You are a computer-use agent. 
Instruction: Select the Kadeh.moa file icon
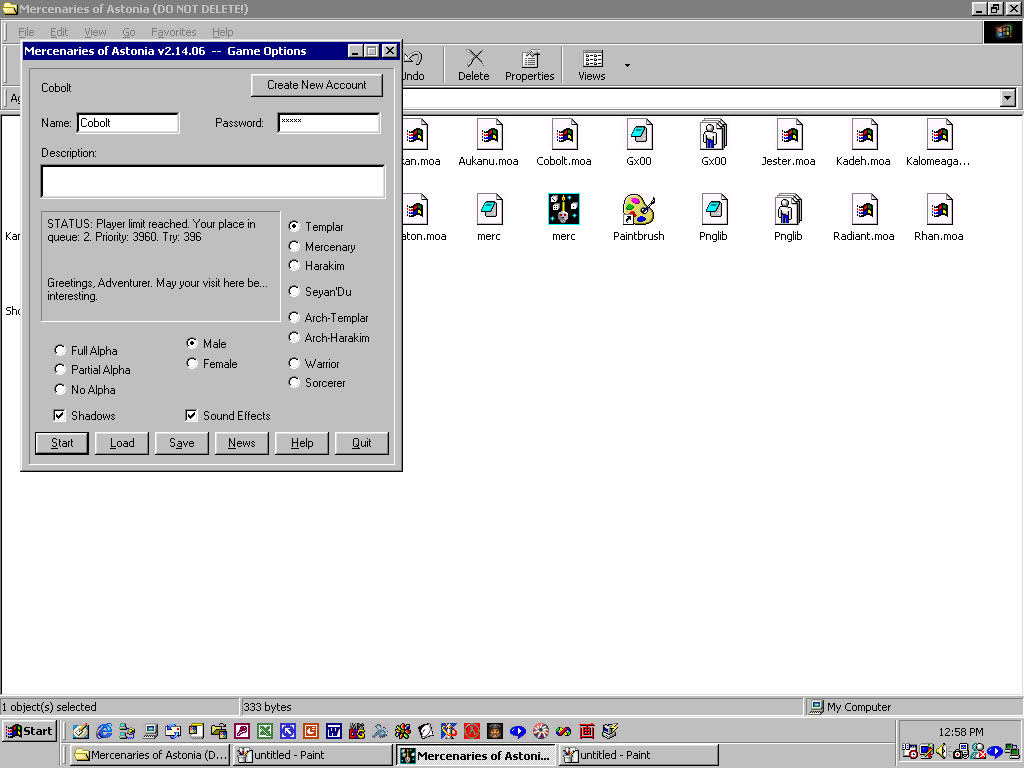(864, 135)
